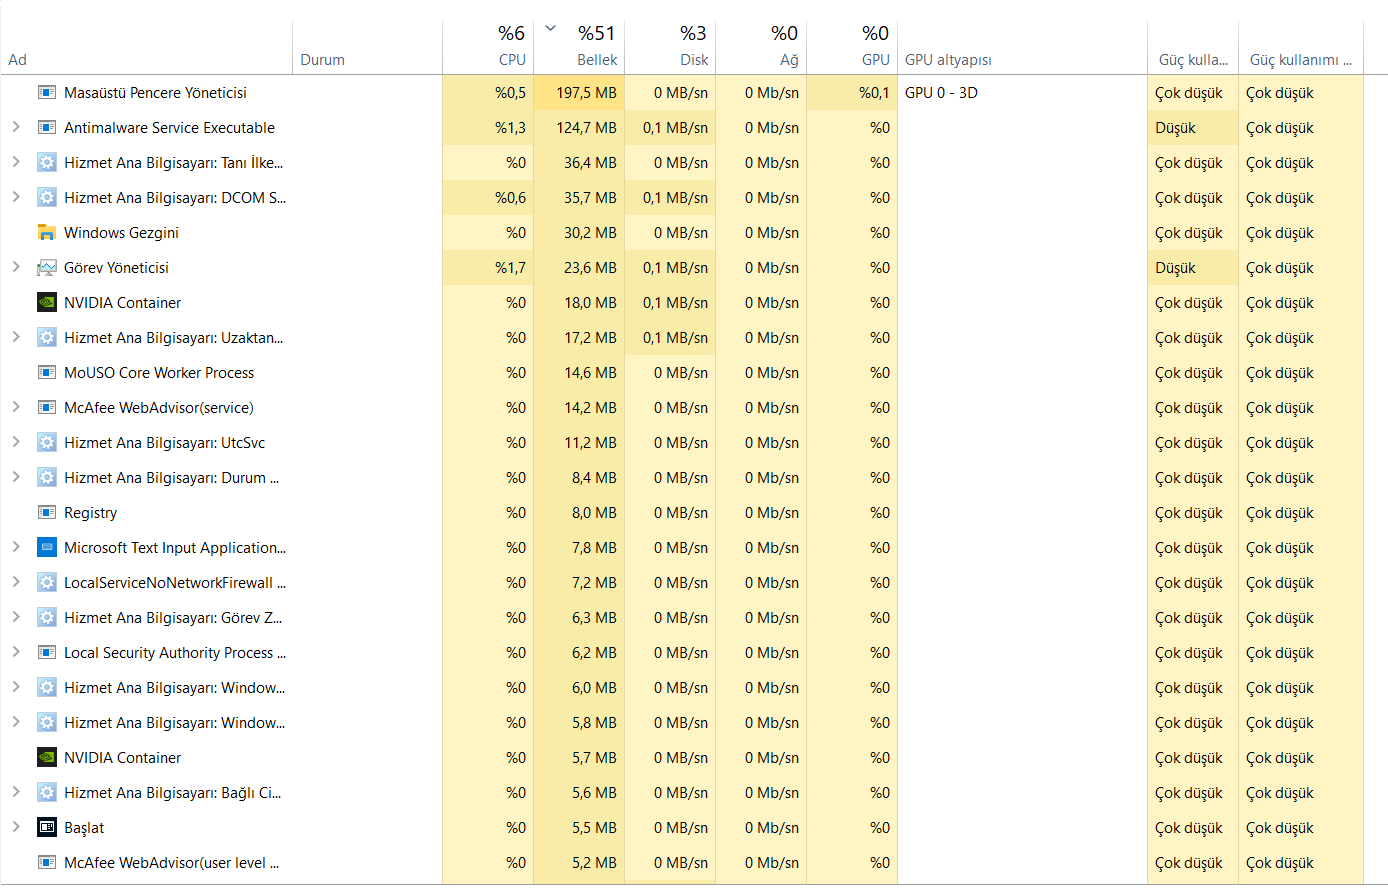
Task: Click the Microsoft Text Input Application icon
Action: [x=46, y=548]
